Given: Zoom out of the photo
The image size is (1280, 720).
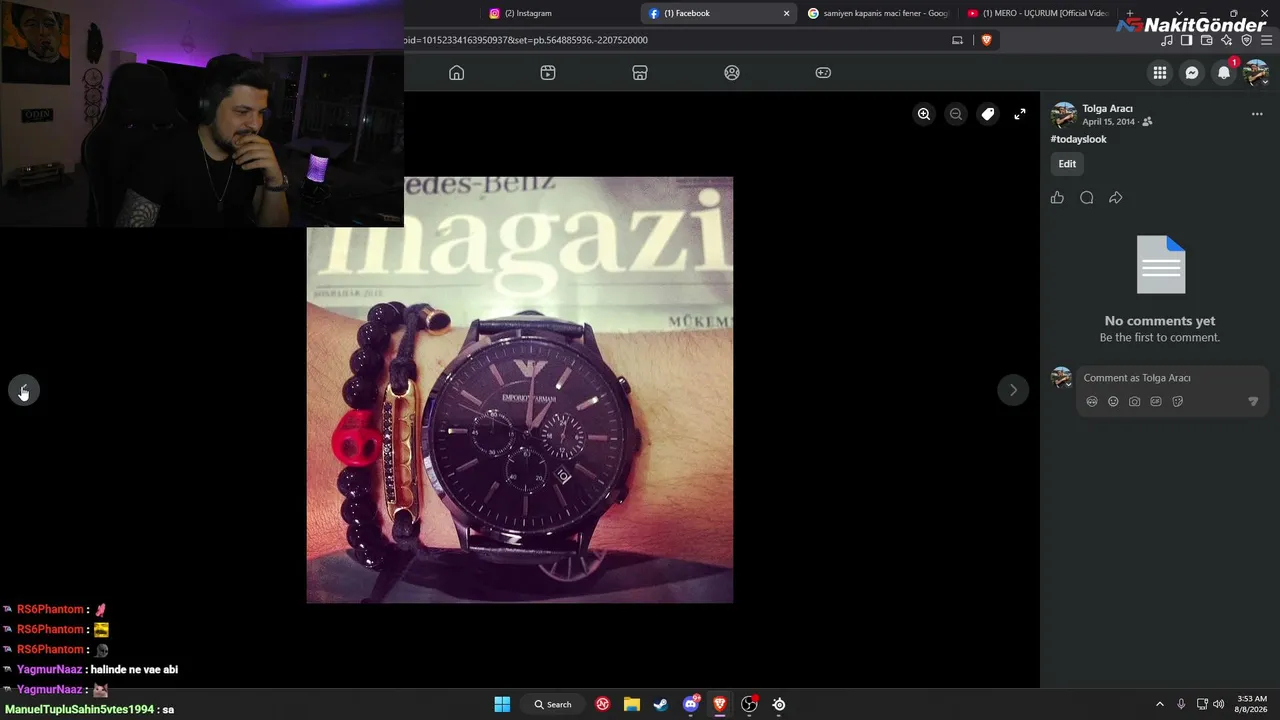Looking at the screenshot, I should click(x=956, y=114).
